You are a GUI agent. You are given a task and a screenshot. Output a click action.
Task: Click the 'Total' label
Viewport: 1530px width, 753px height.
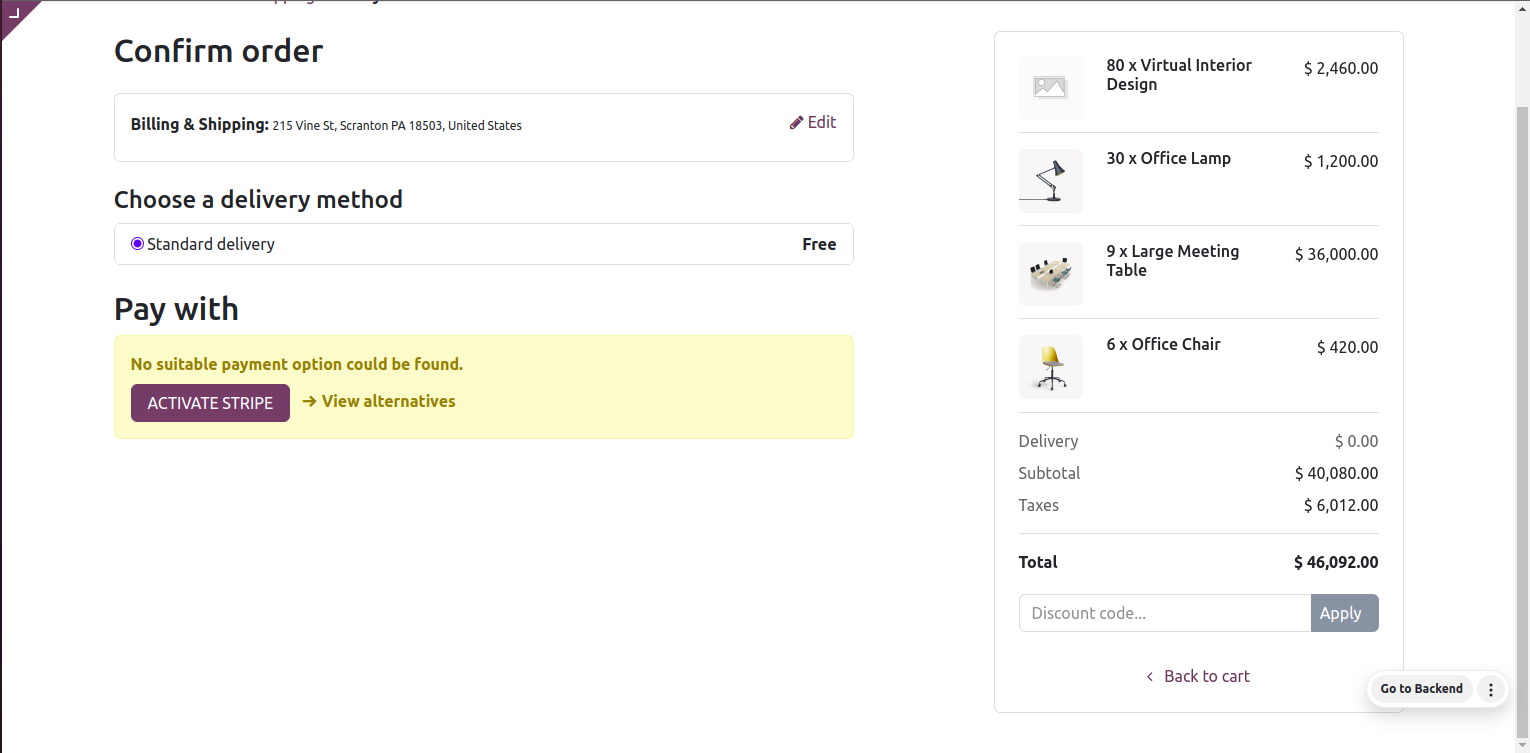1038,562
